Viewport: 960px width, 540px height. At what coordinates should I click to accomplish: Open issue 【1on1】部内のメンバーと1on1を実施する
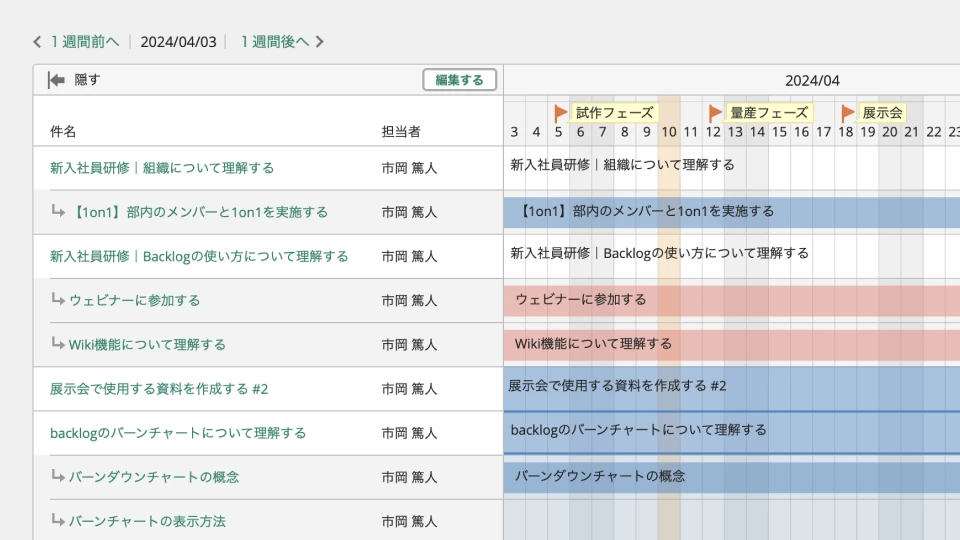point(198,212)
